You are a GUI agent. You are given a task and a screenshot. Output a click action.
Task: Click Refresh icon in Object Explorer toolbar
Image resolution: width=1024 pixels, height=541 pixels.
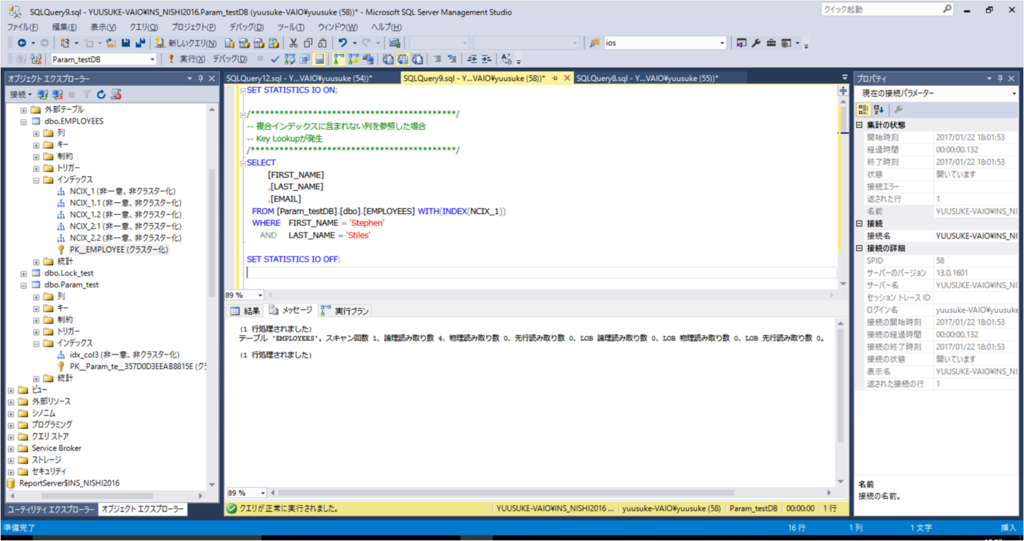click(101, 95)
